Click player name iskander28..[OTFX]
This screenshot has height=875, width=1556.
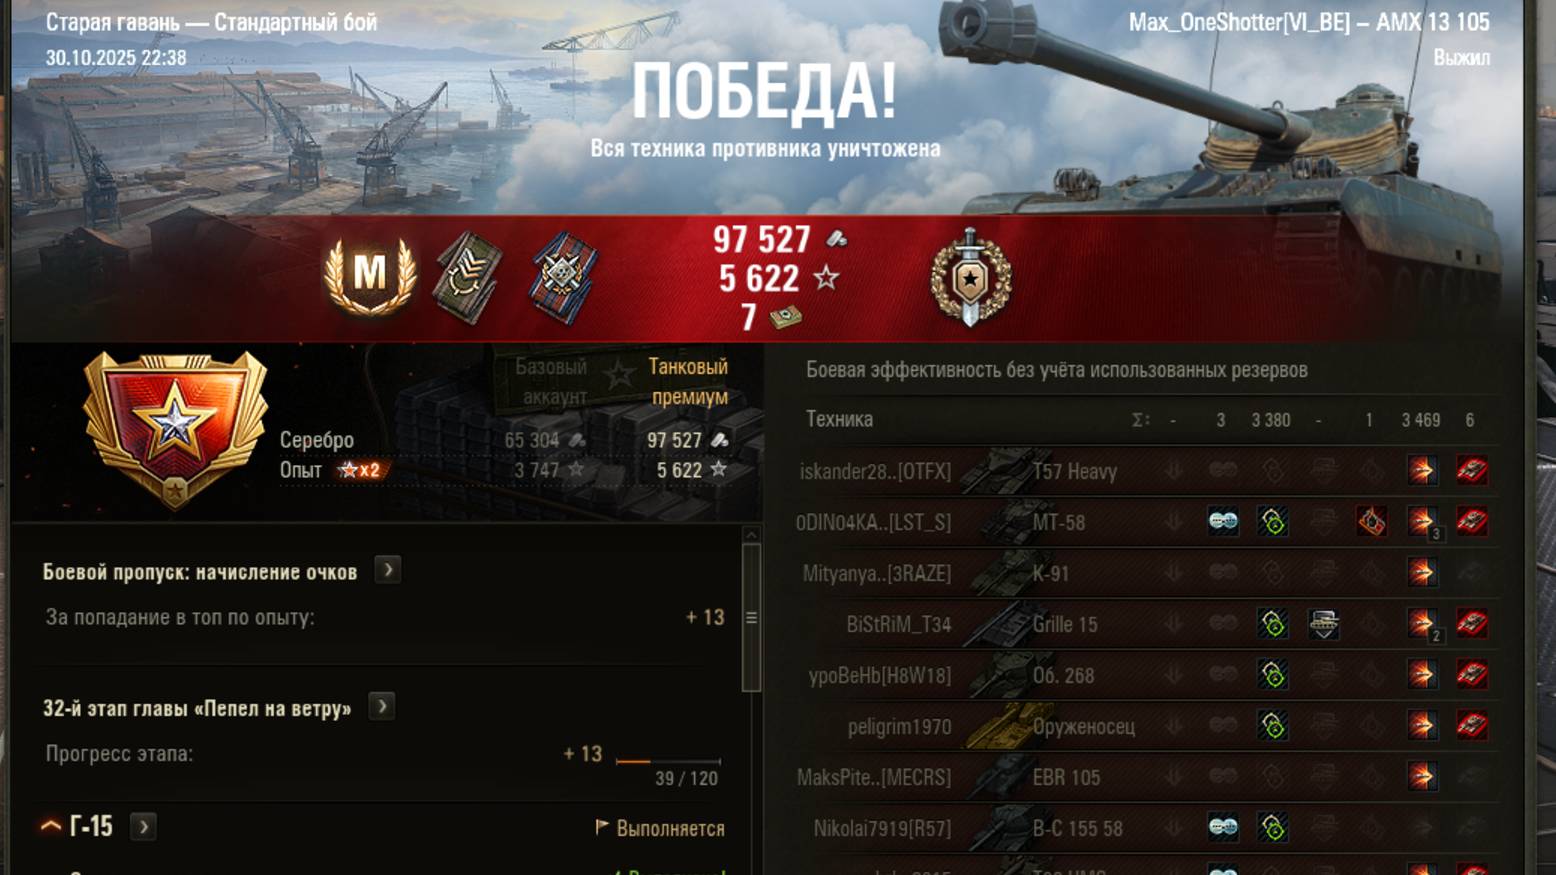click(875, 471)
